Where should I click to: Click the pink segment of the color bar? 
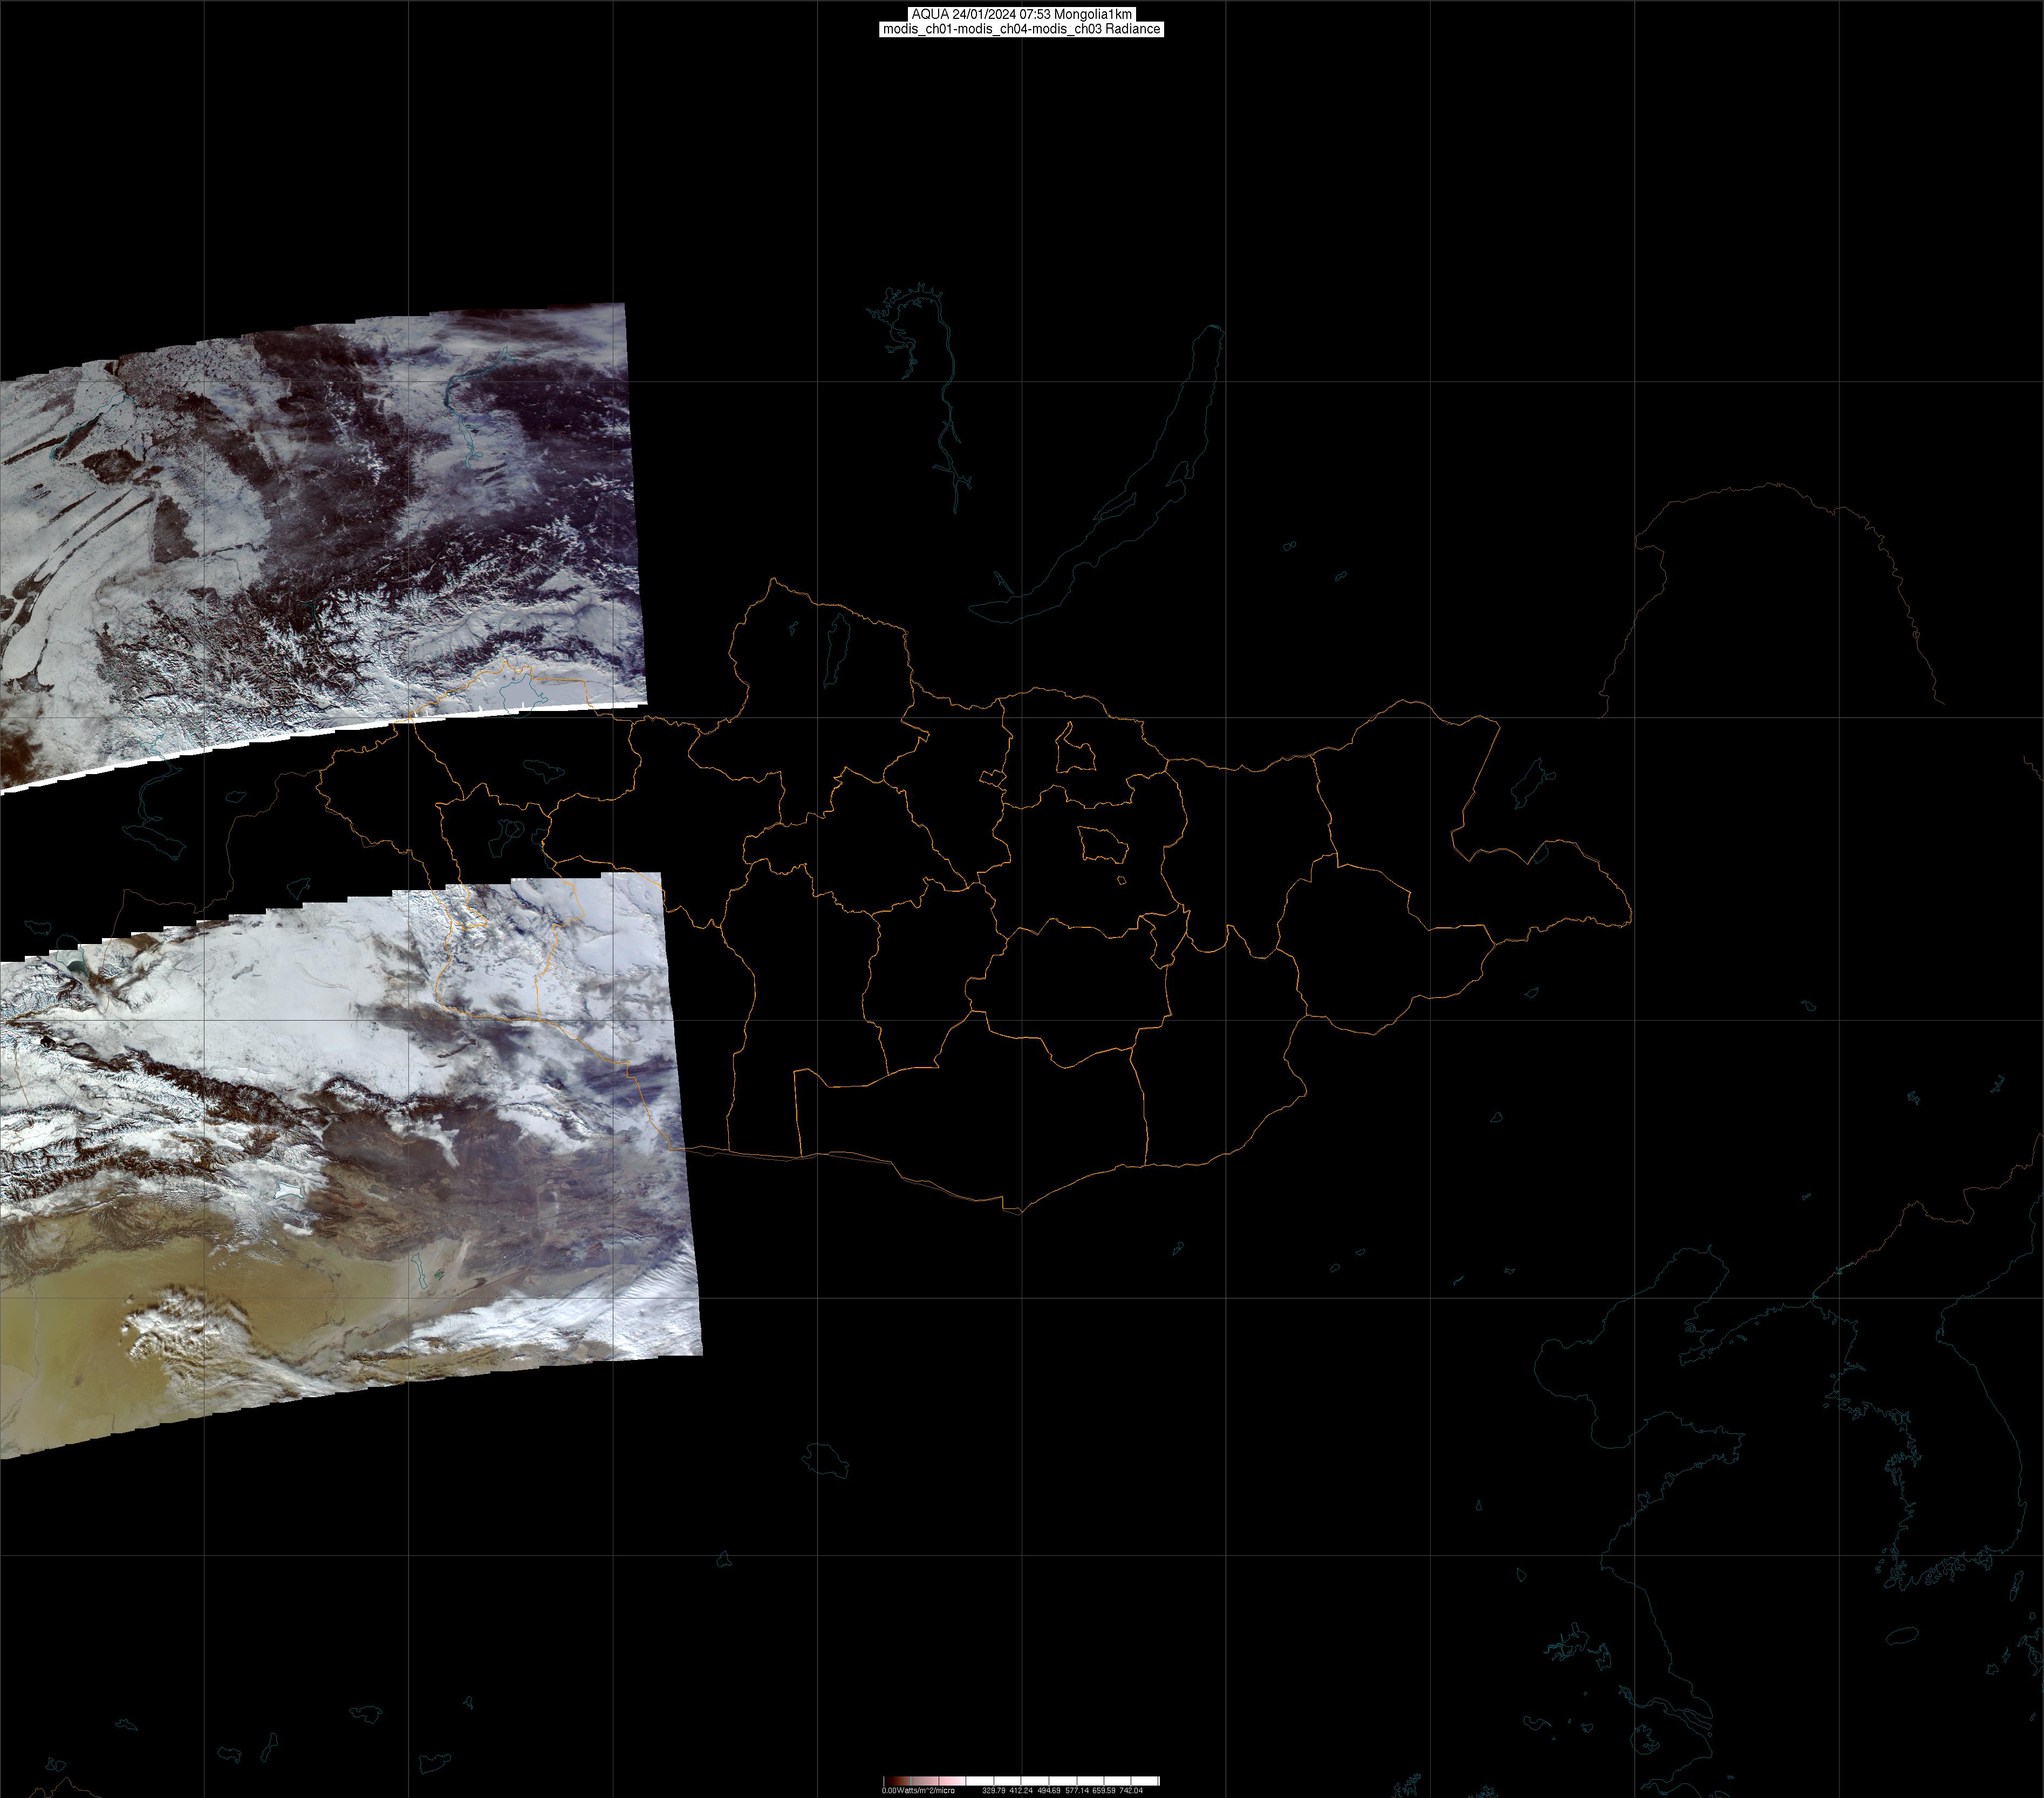(951, 1781)
